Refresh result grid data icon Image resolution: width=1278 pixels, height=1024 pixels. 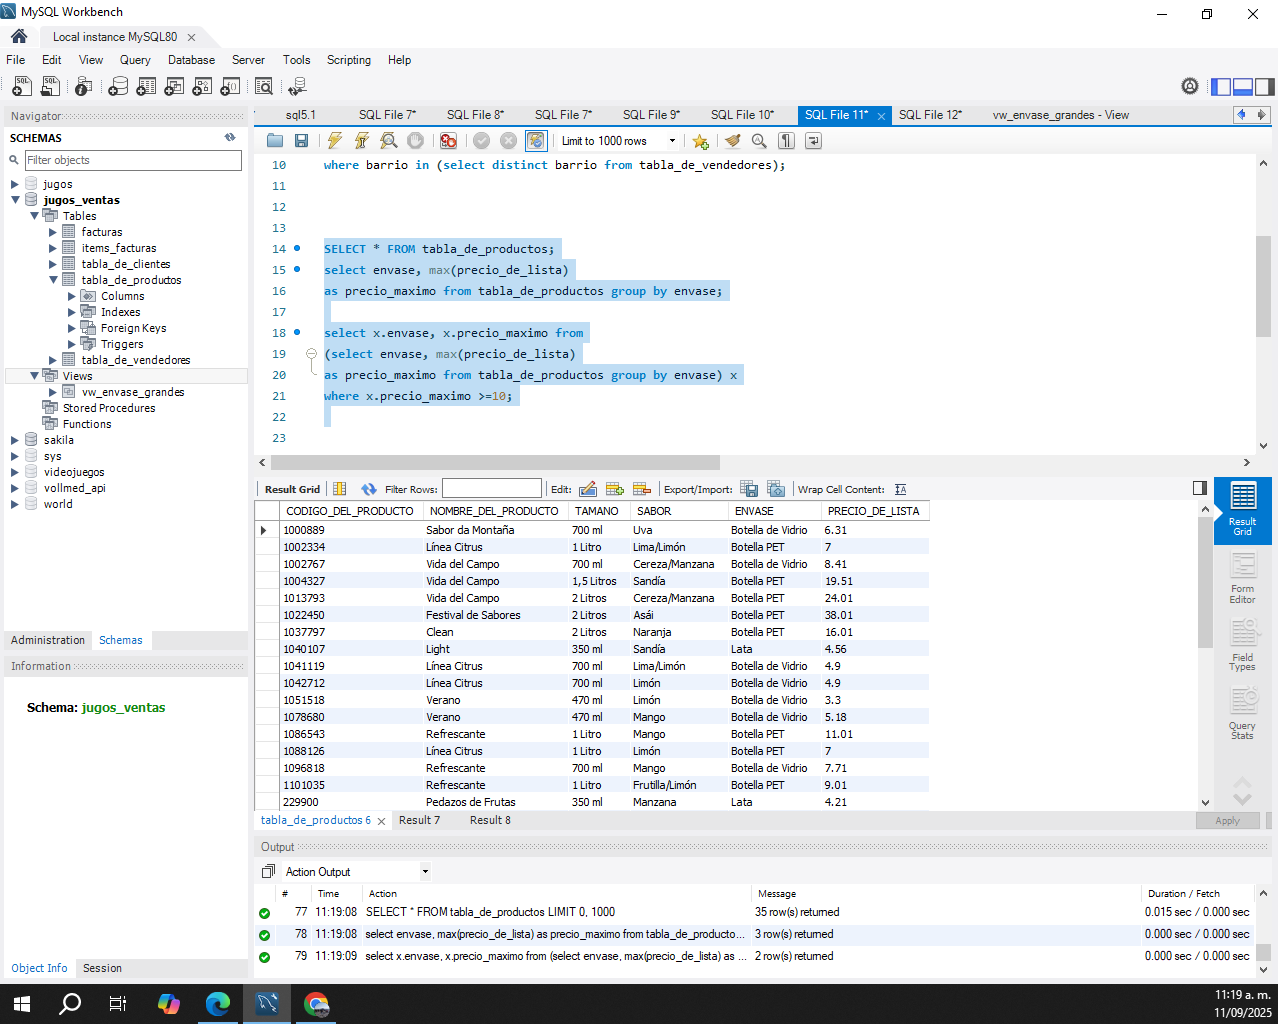click(x=369, y=489)
